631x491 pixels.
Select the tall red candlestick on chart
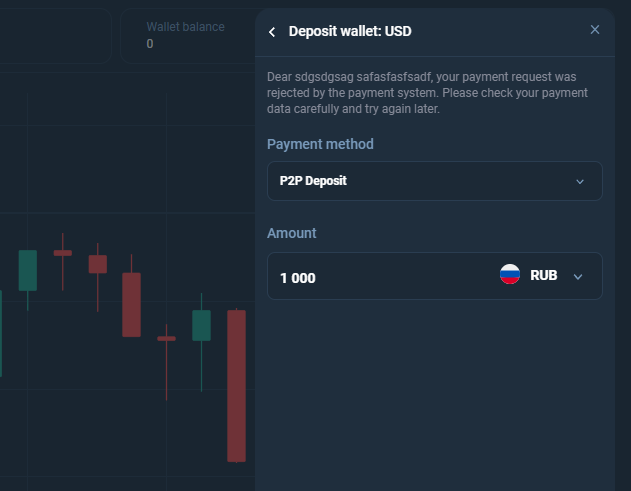pos(236,386)
